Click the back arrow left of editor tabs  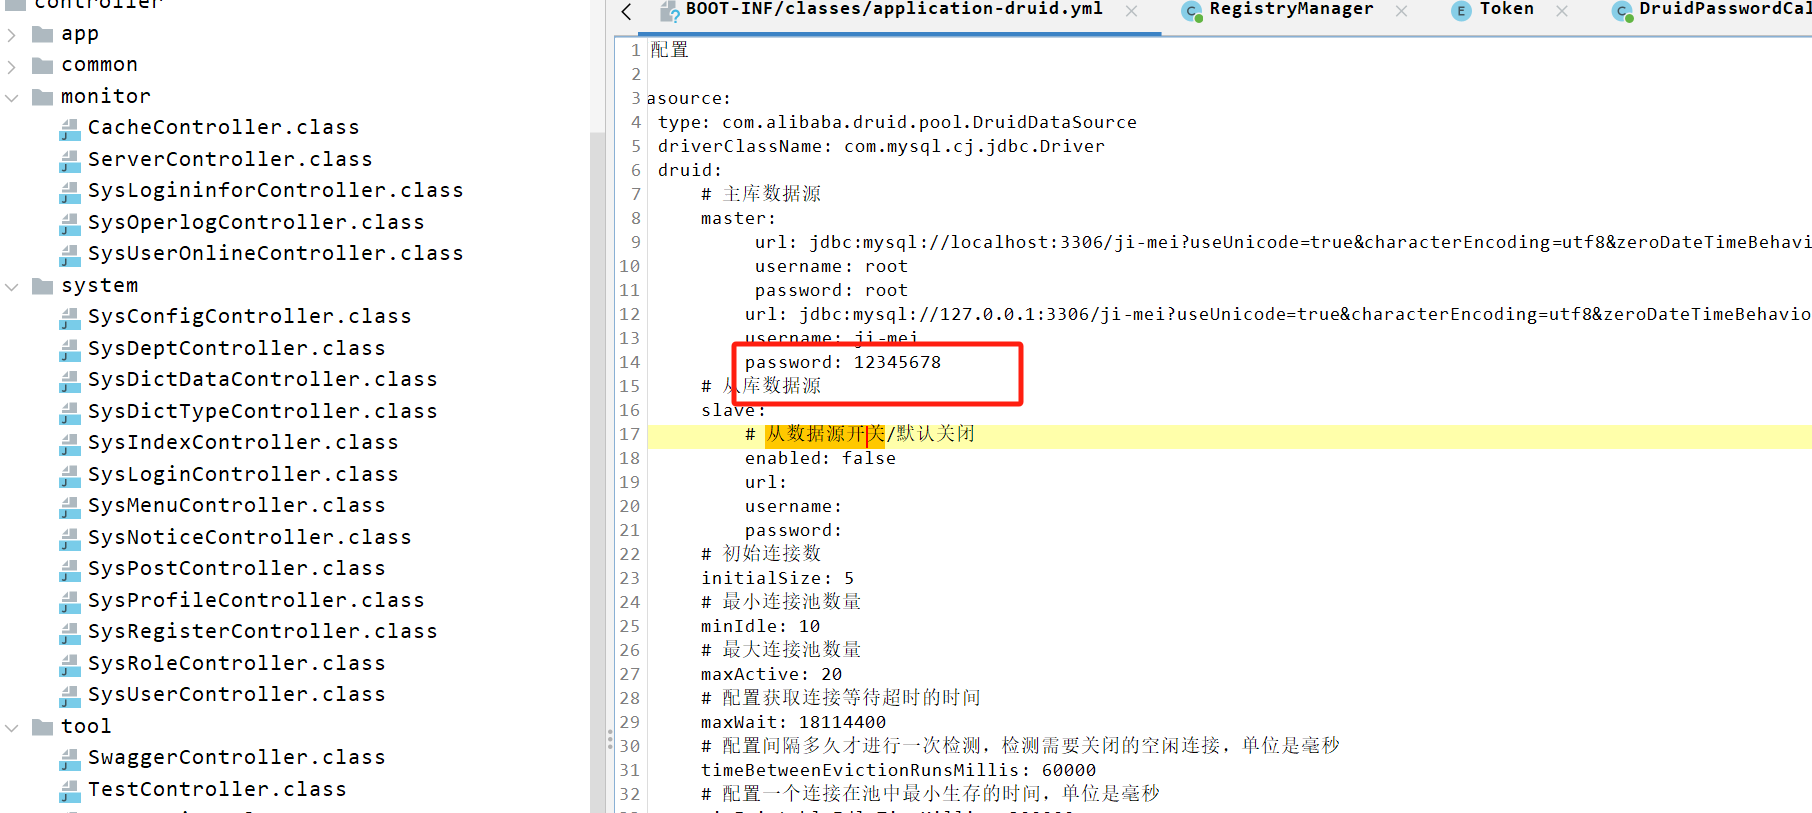coord(627,12)
